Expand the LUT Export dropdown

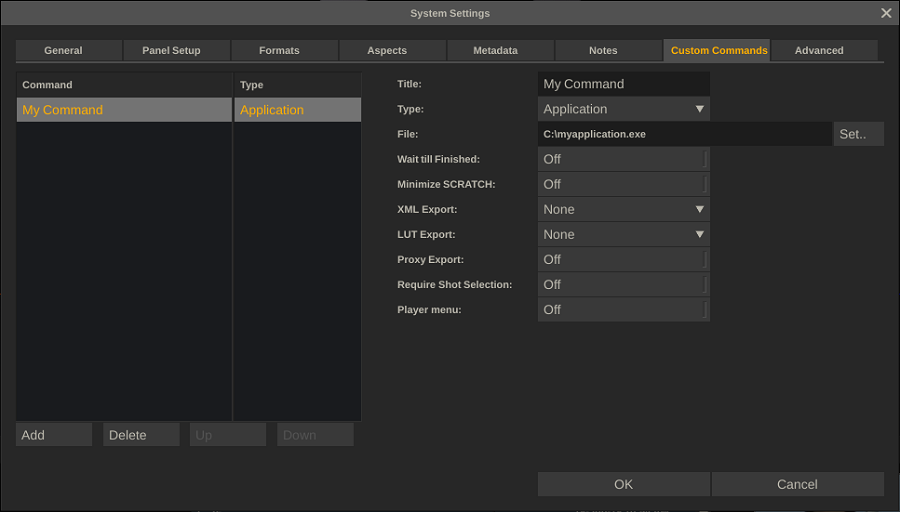[623, 234]
